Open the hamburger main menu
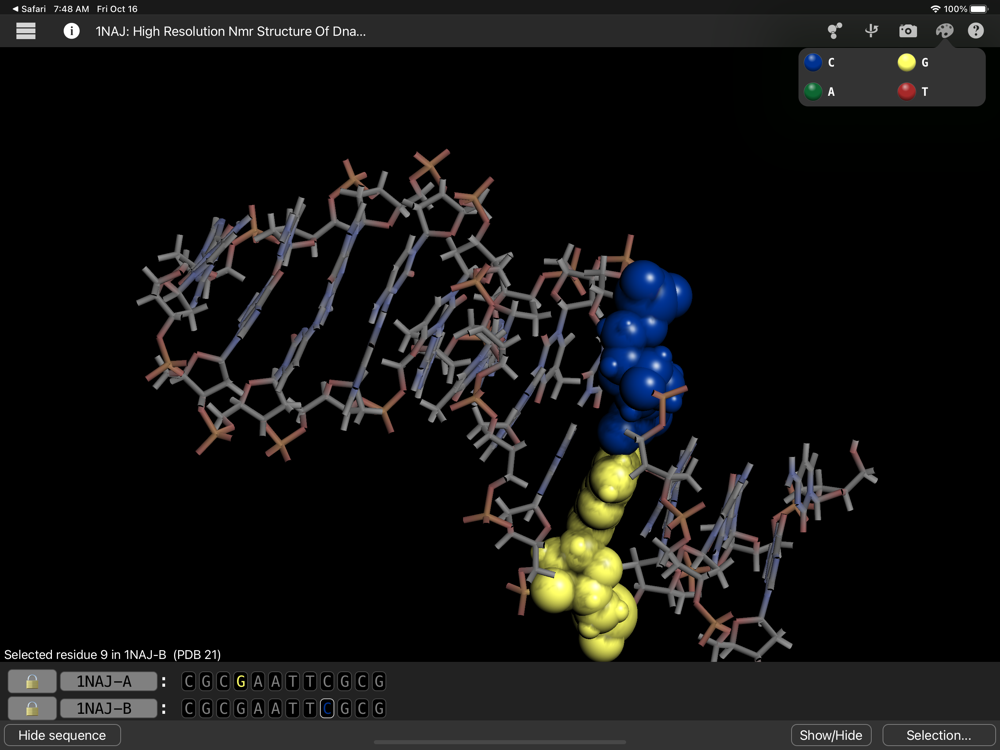Image resolution: width=1000 pixels, height=750 pixels. (26, 31)
